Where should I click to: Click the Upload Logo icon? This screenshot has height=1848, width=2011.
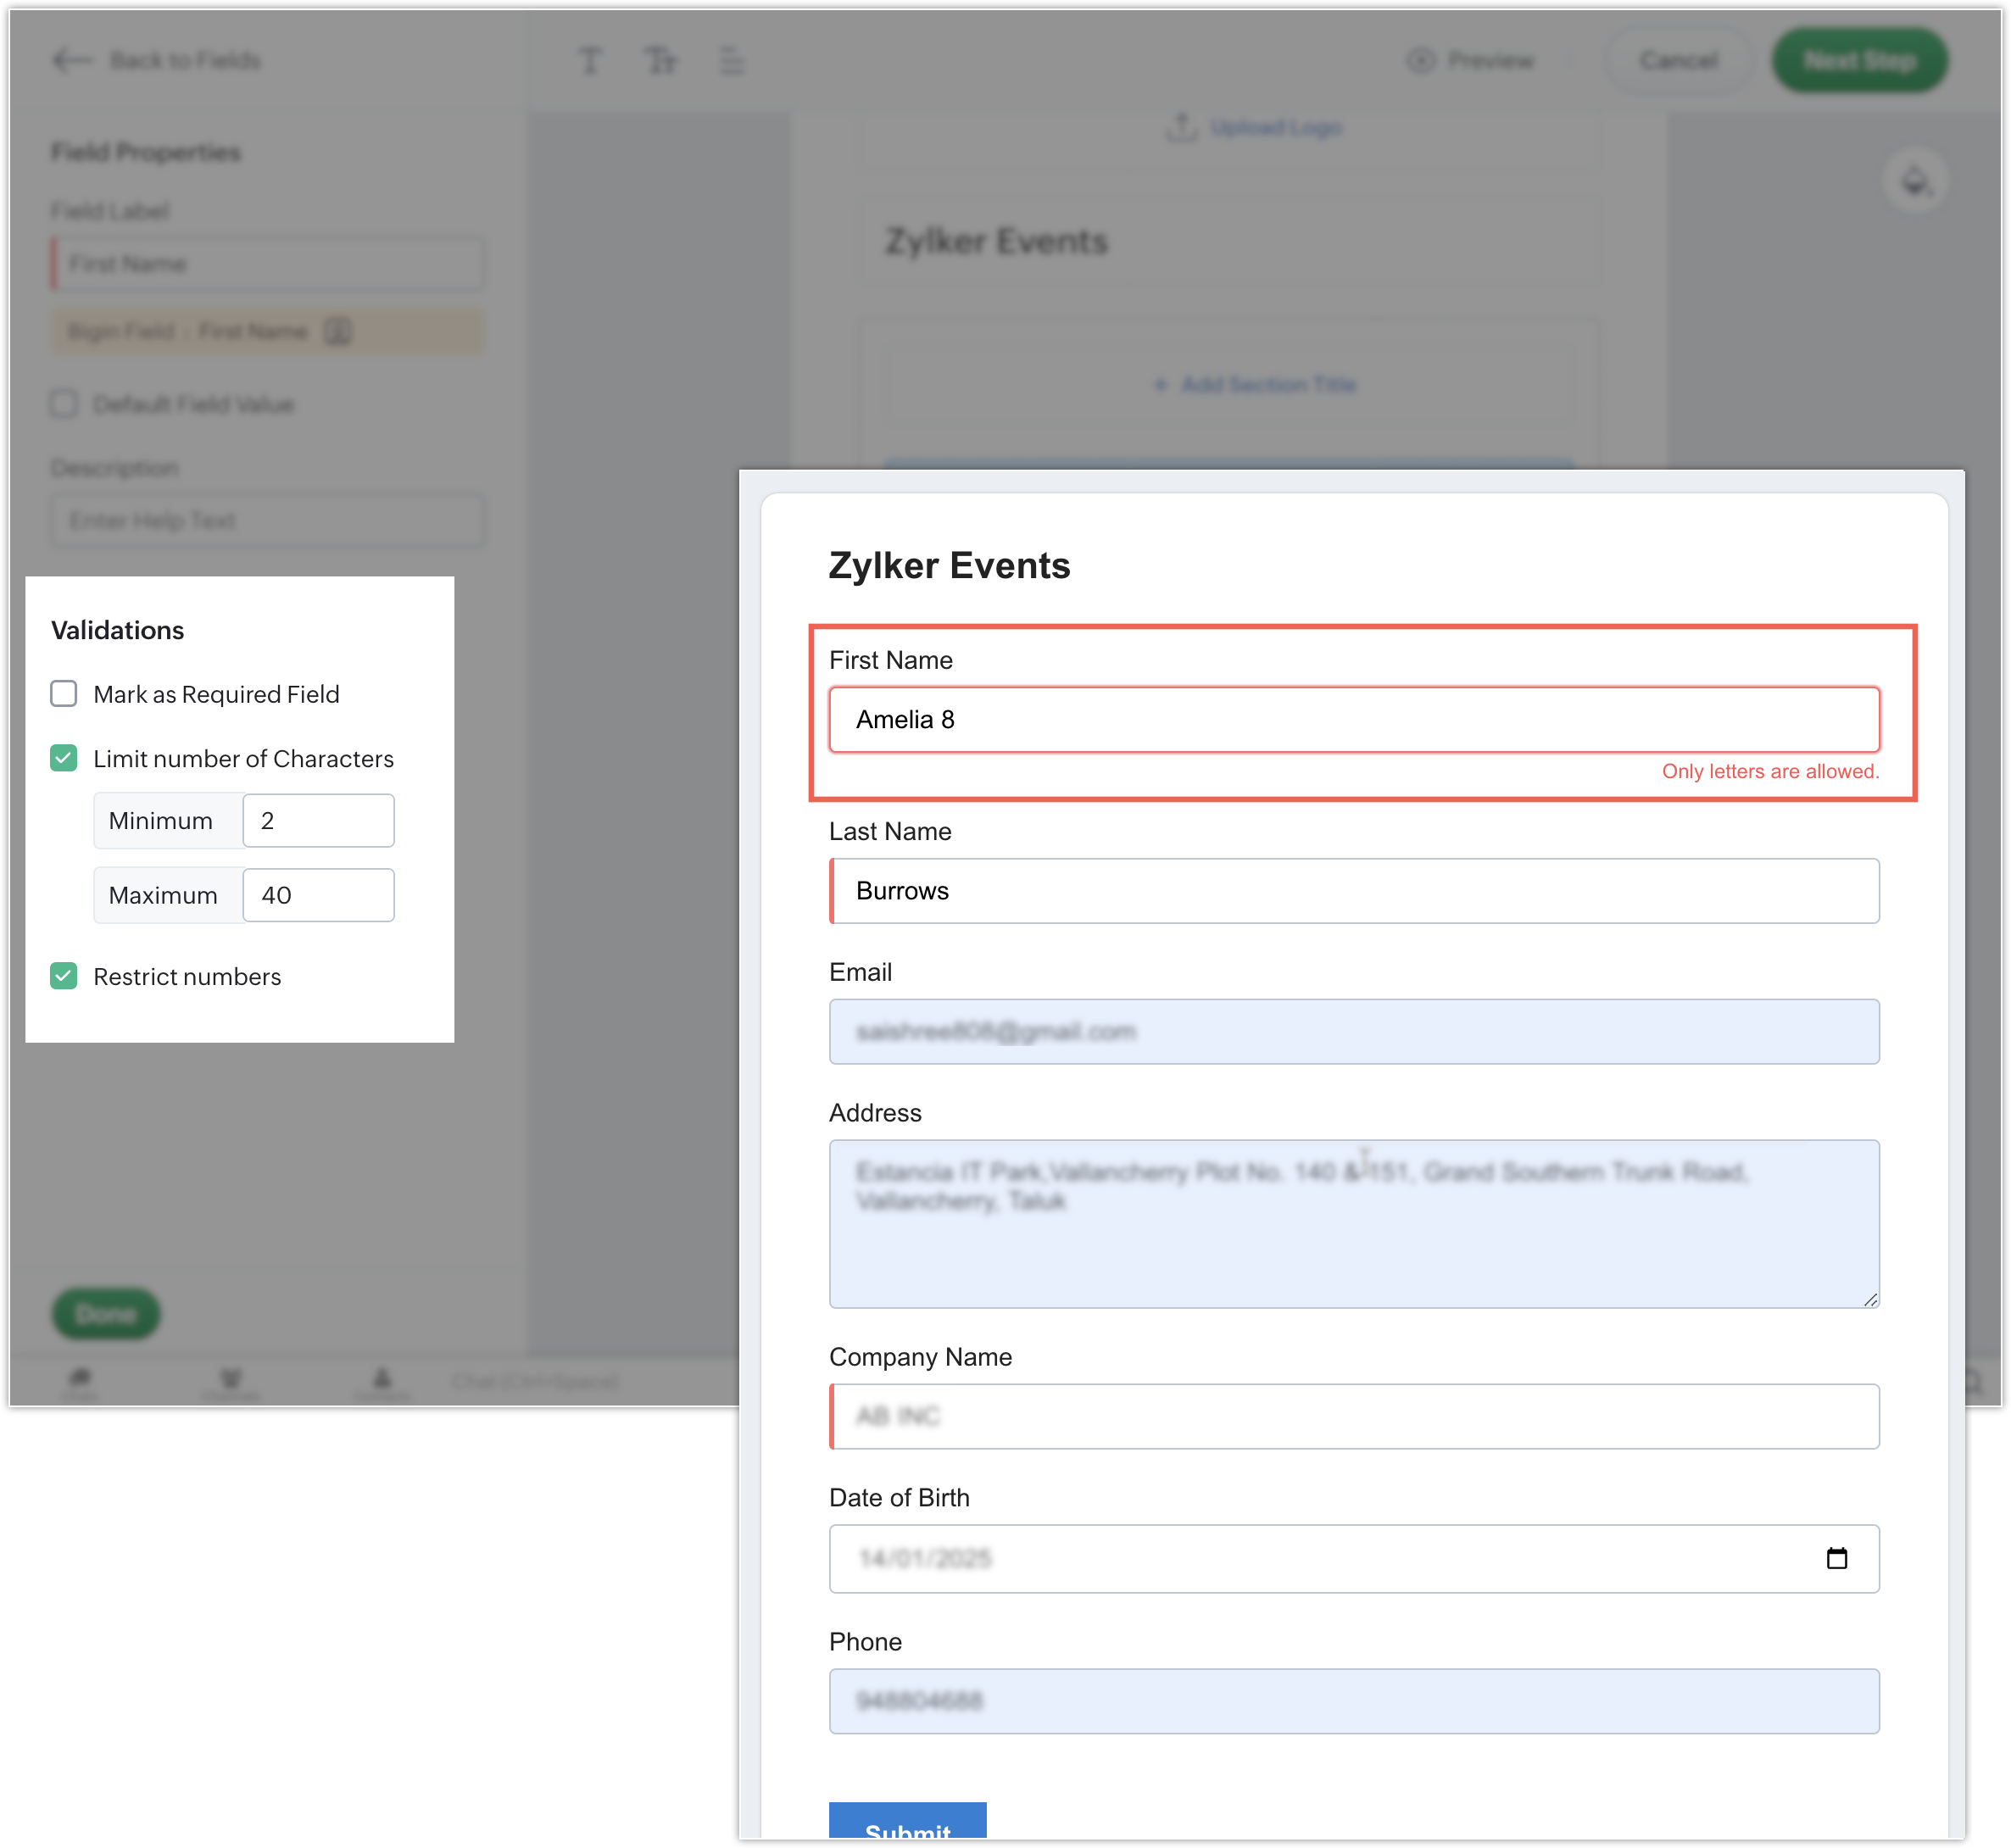click(x=1181, y=128)
